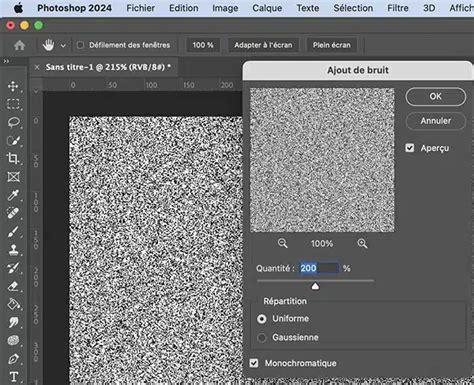Select the Clone Stamp tool
Image resolution: width=474 pixels, height=385 pixels.
(x=13, y=249)
